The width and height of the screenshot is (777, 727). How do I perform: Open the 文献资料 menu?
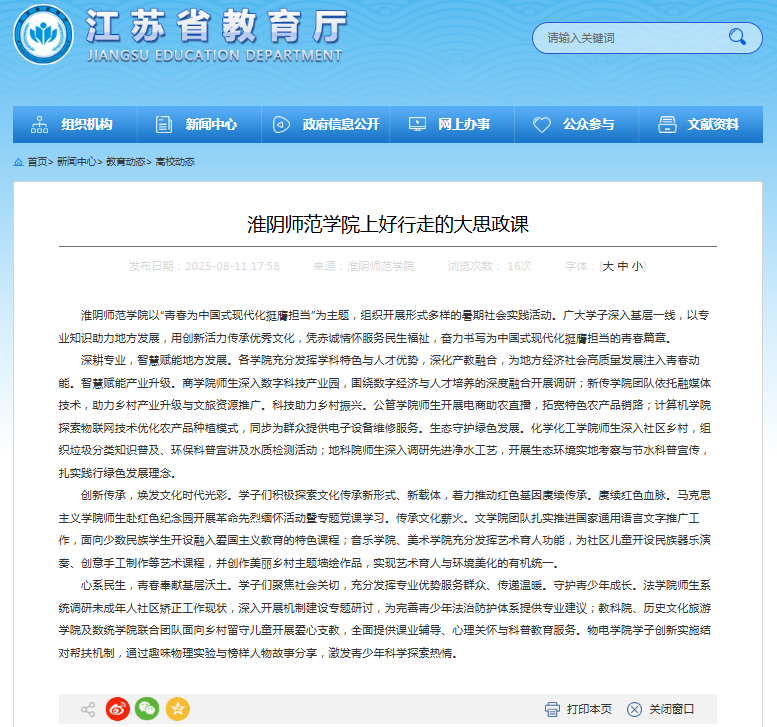[701, 124]
